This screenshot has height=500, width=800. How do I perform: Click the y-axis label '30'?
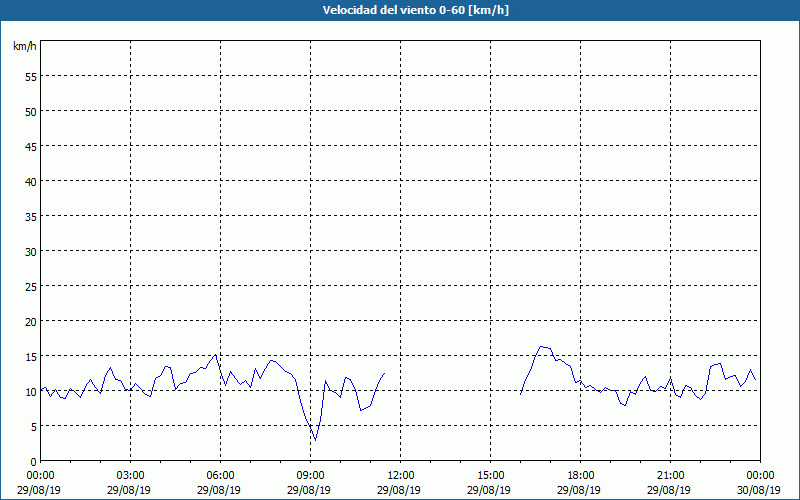click(31, 252)
